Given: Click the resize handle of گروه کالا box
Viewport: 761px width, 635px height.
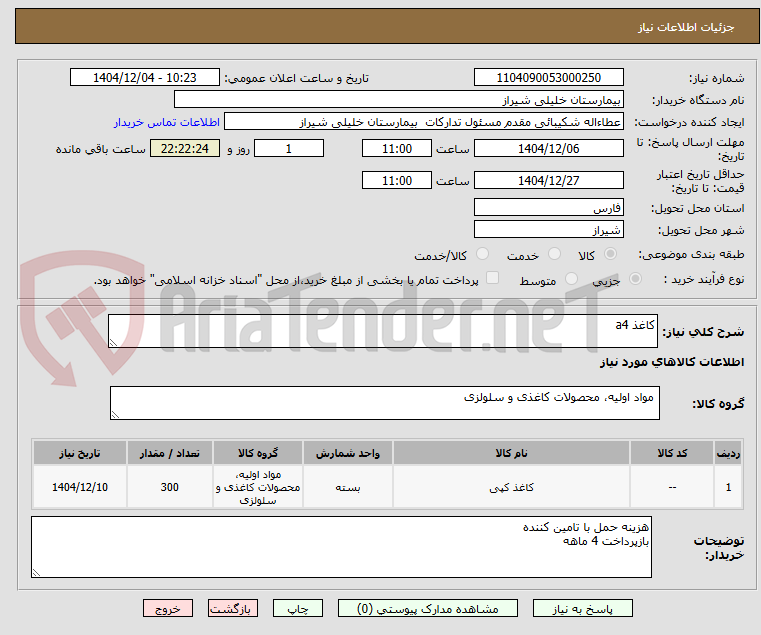Looking at the screenshot, I should (116, 415).
